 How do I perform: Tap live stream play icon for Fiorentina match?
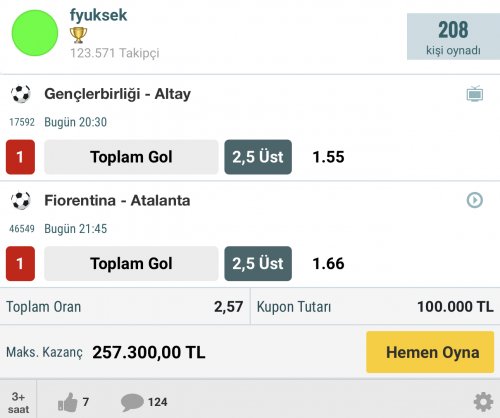coord(475,200)
